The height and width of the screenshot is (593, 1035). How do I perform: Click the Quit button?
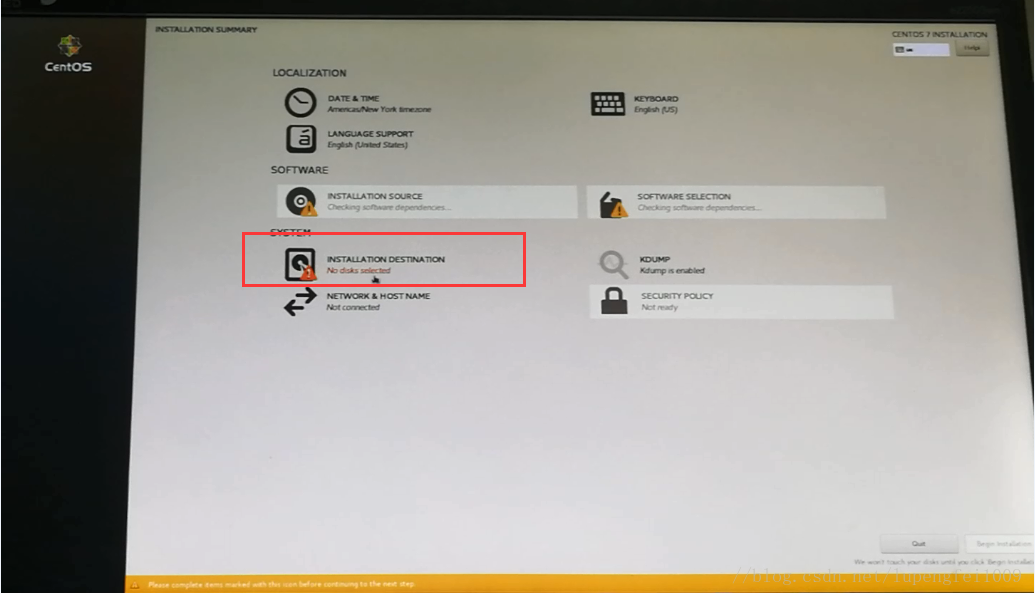919,543
